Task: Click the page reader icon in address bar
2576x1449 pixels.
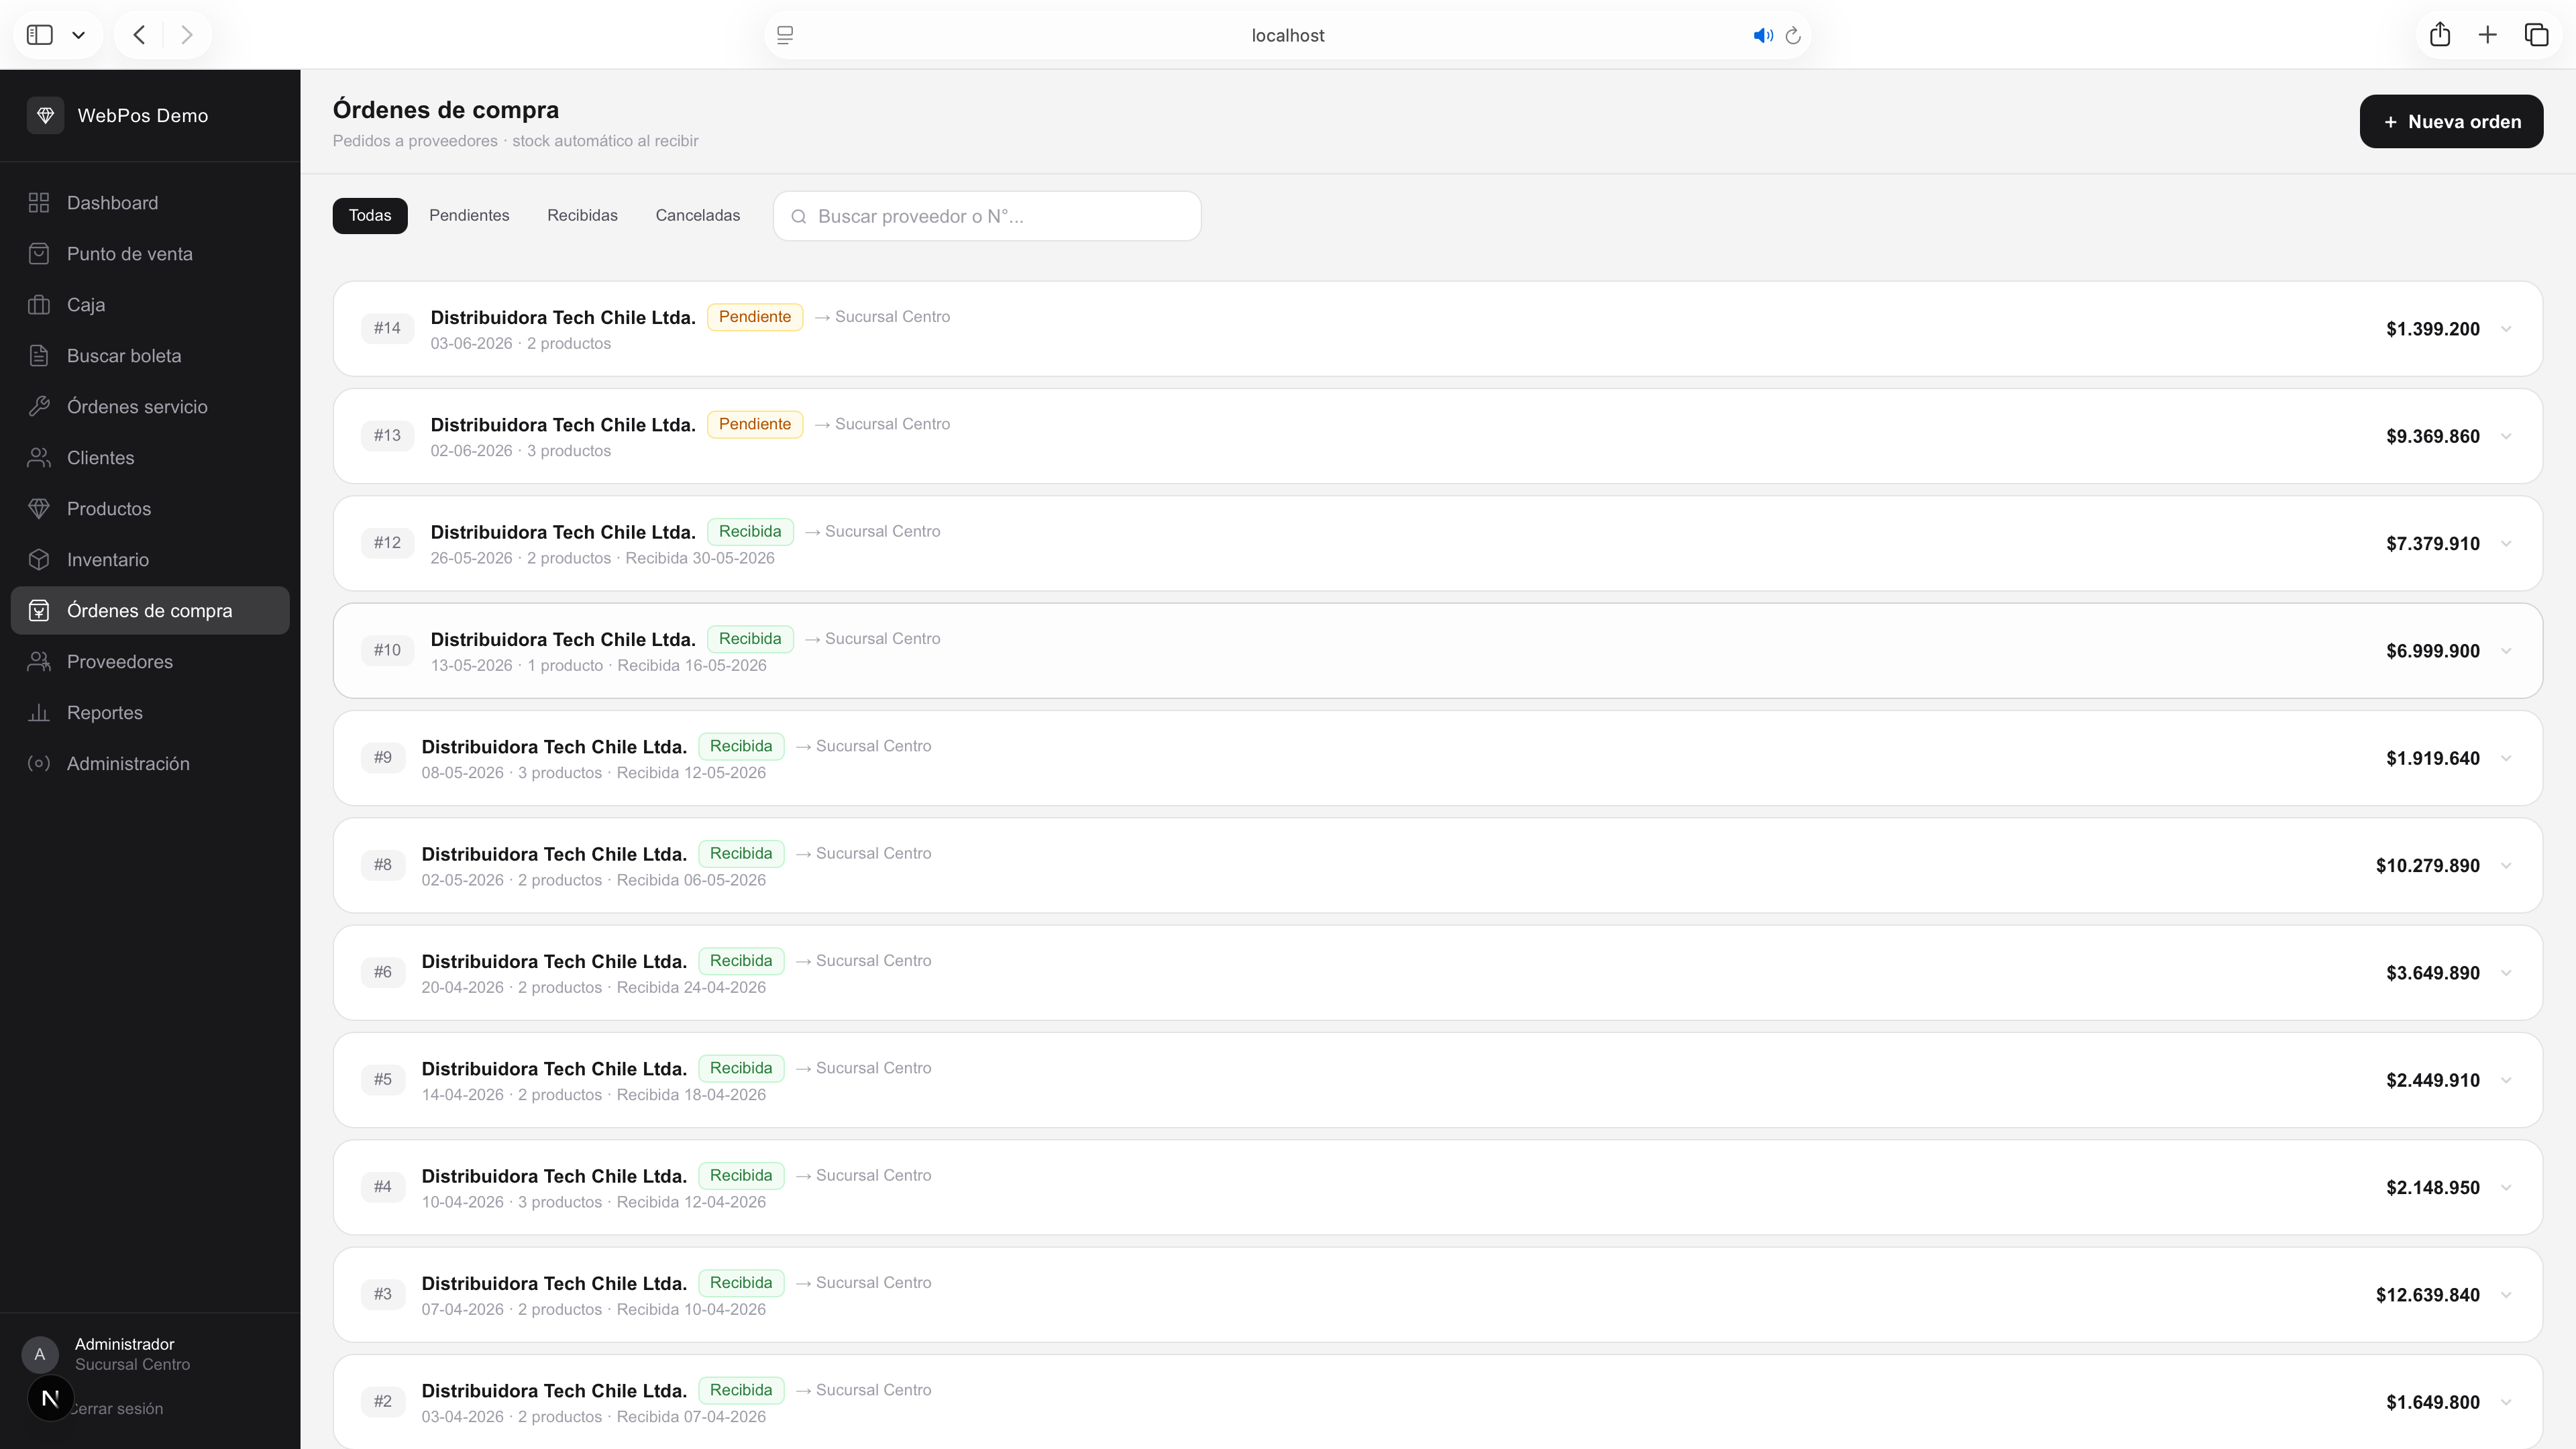Action: tap(785, 35)
